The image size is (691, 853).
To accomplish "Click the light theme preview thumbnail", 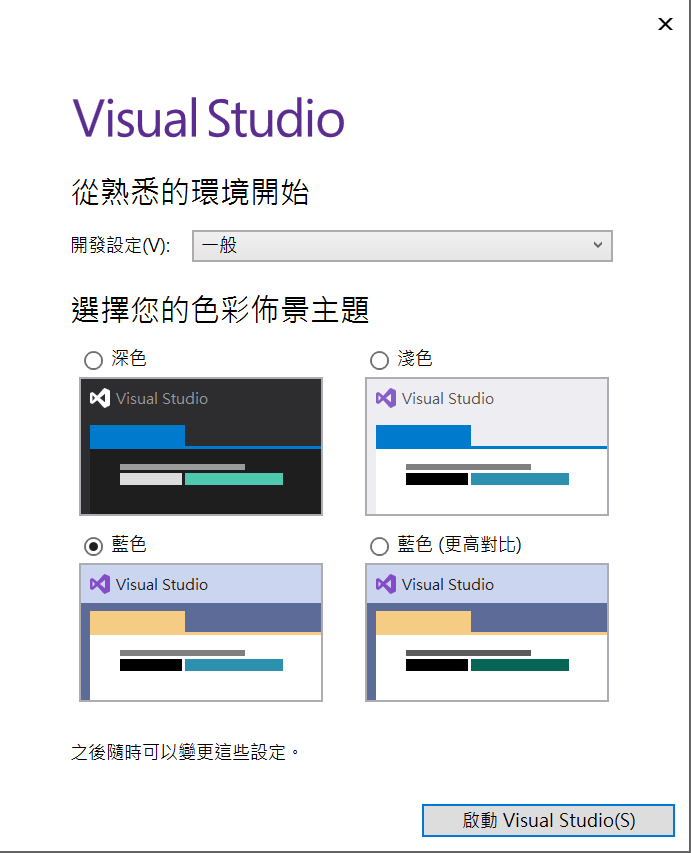I will (487, 446).
